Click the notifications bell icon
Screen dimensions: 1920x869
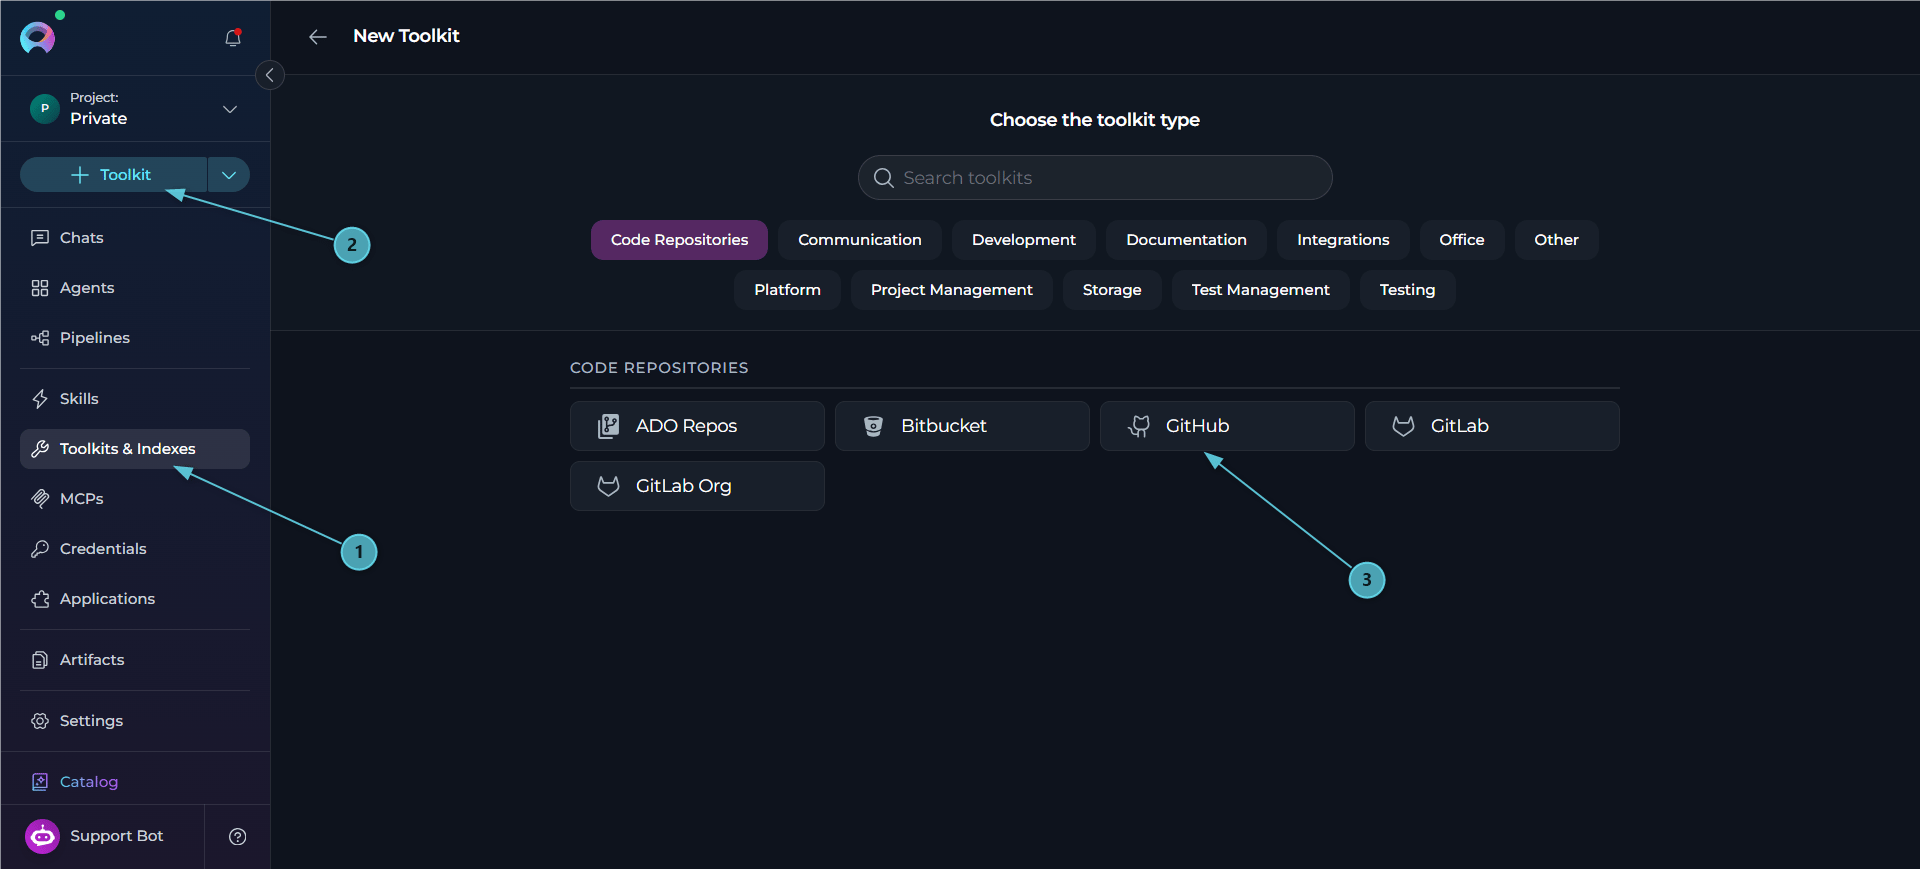point(233,38)
